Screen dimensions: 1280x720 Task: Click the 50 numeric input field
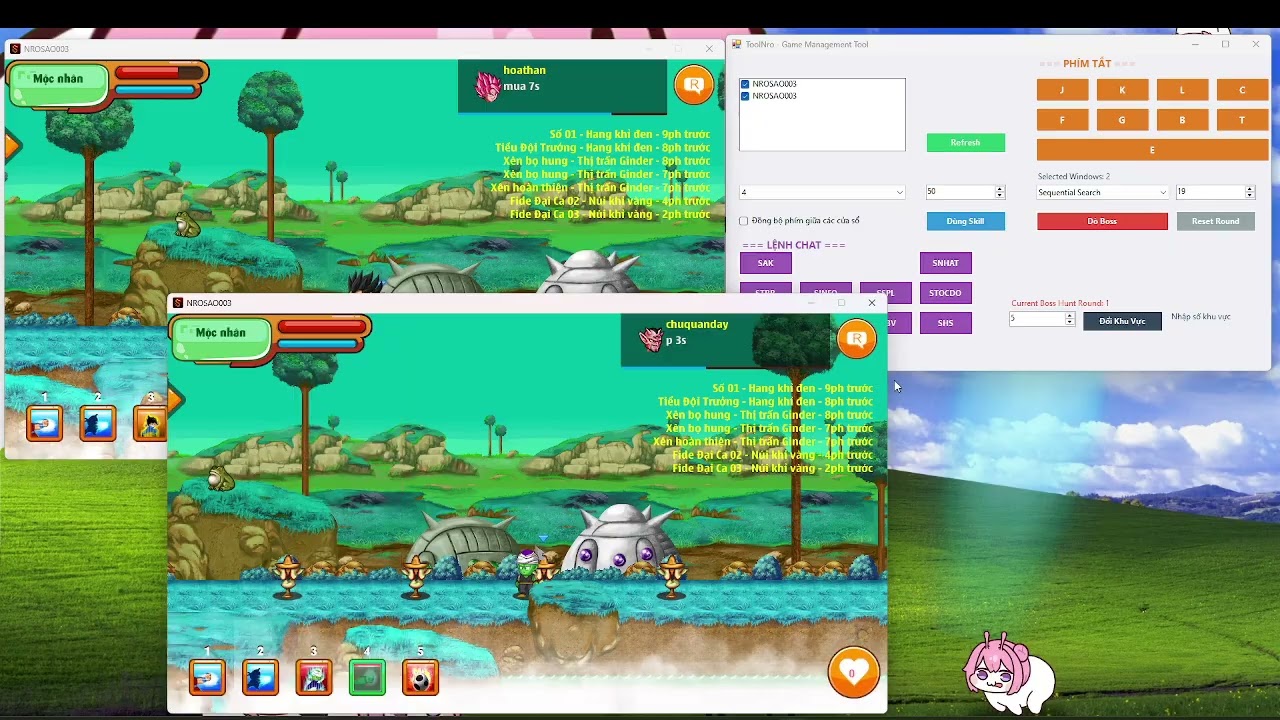click(x=960, y=192)
